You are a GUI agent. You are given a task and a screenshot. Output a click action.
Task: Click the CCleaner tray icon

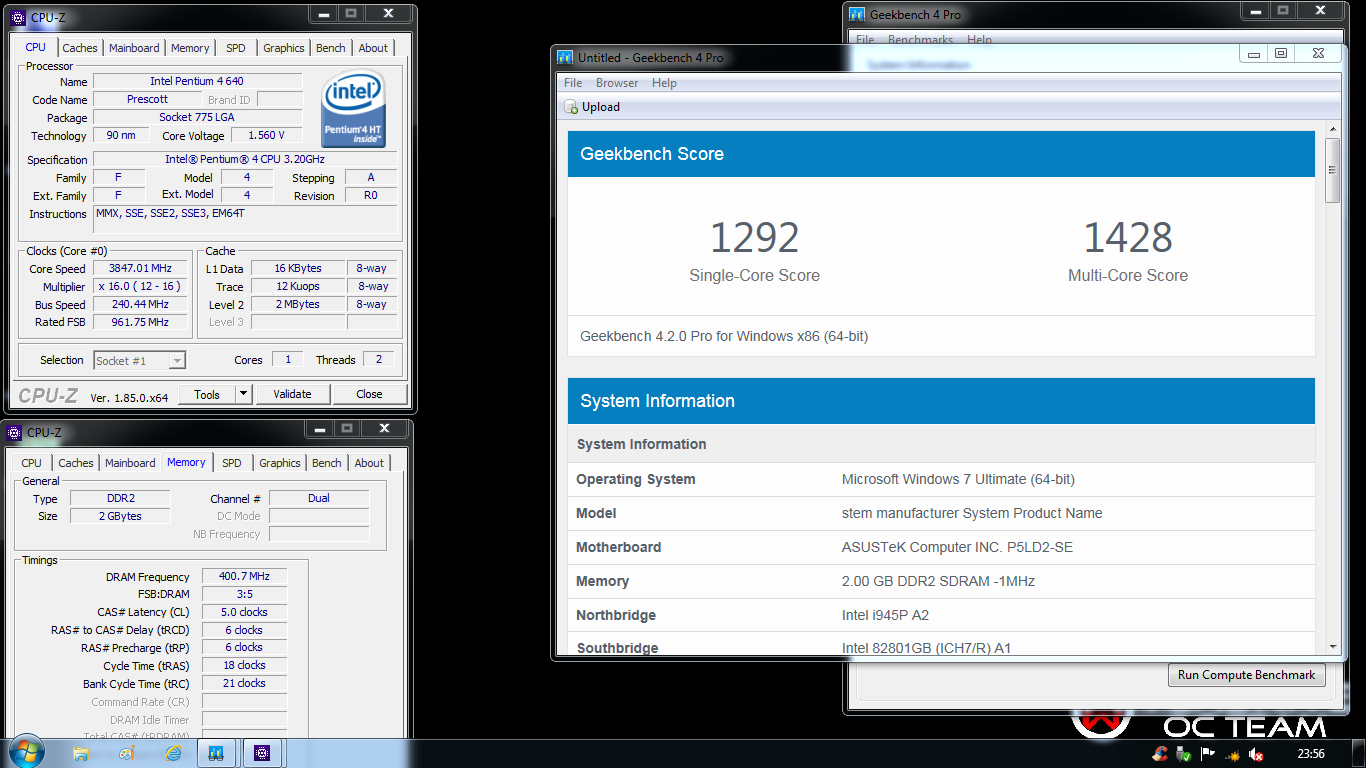(1160, 754)
